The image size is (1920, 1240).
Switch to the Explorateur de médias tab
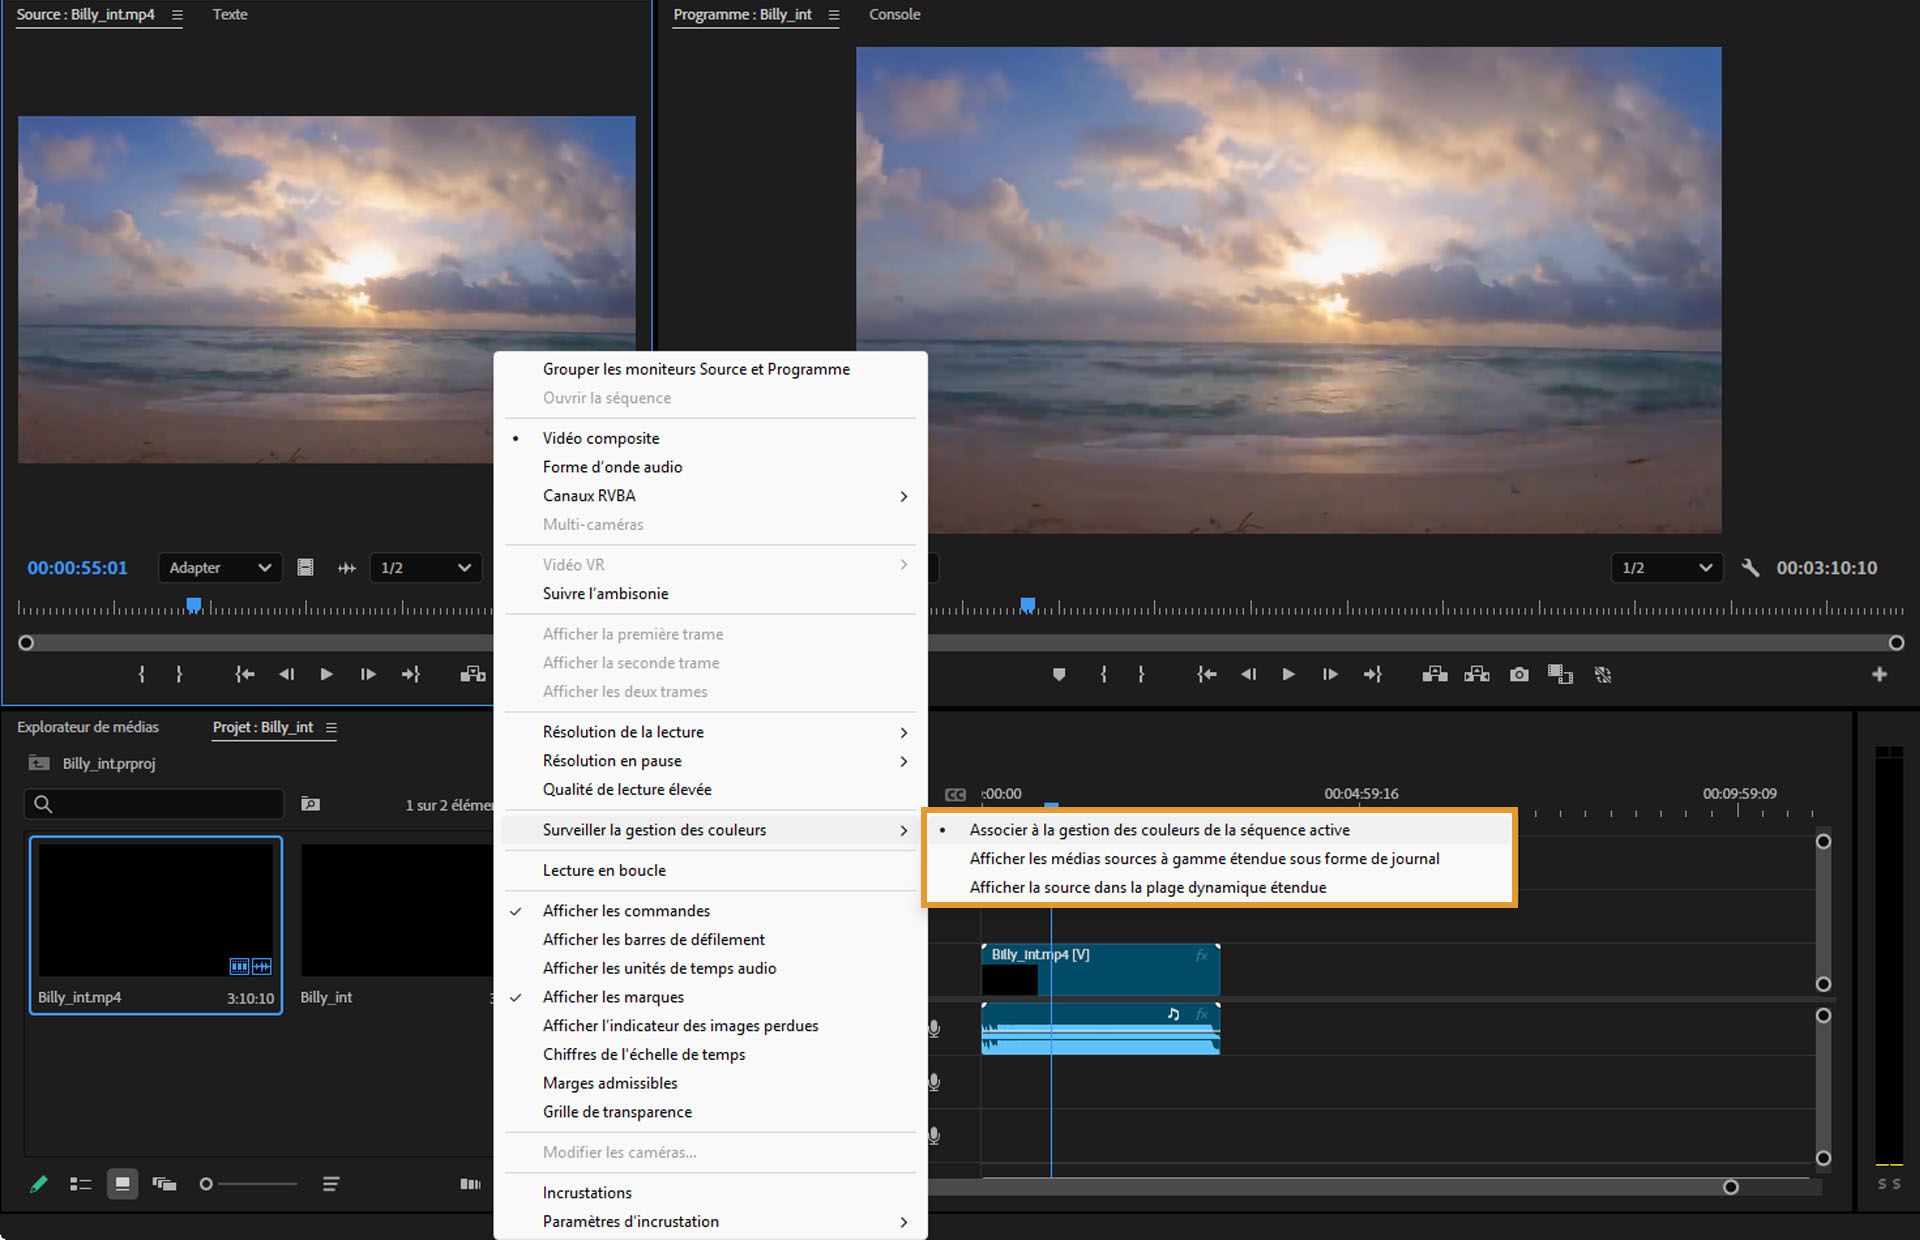point(88,727)
